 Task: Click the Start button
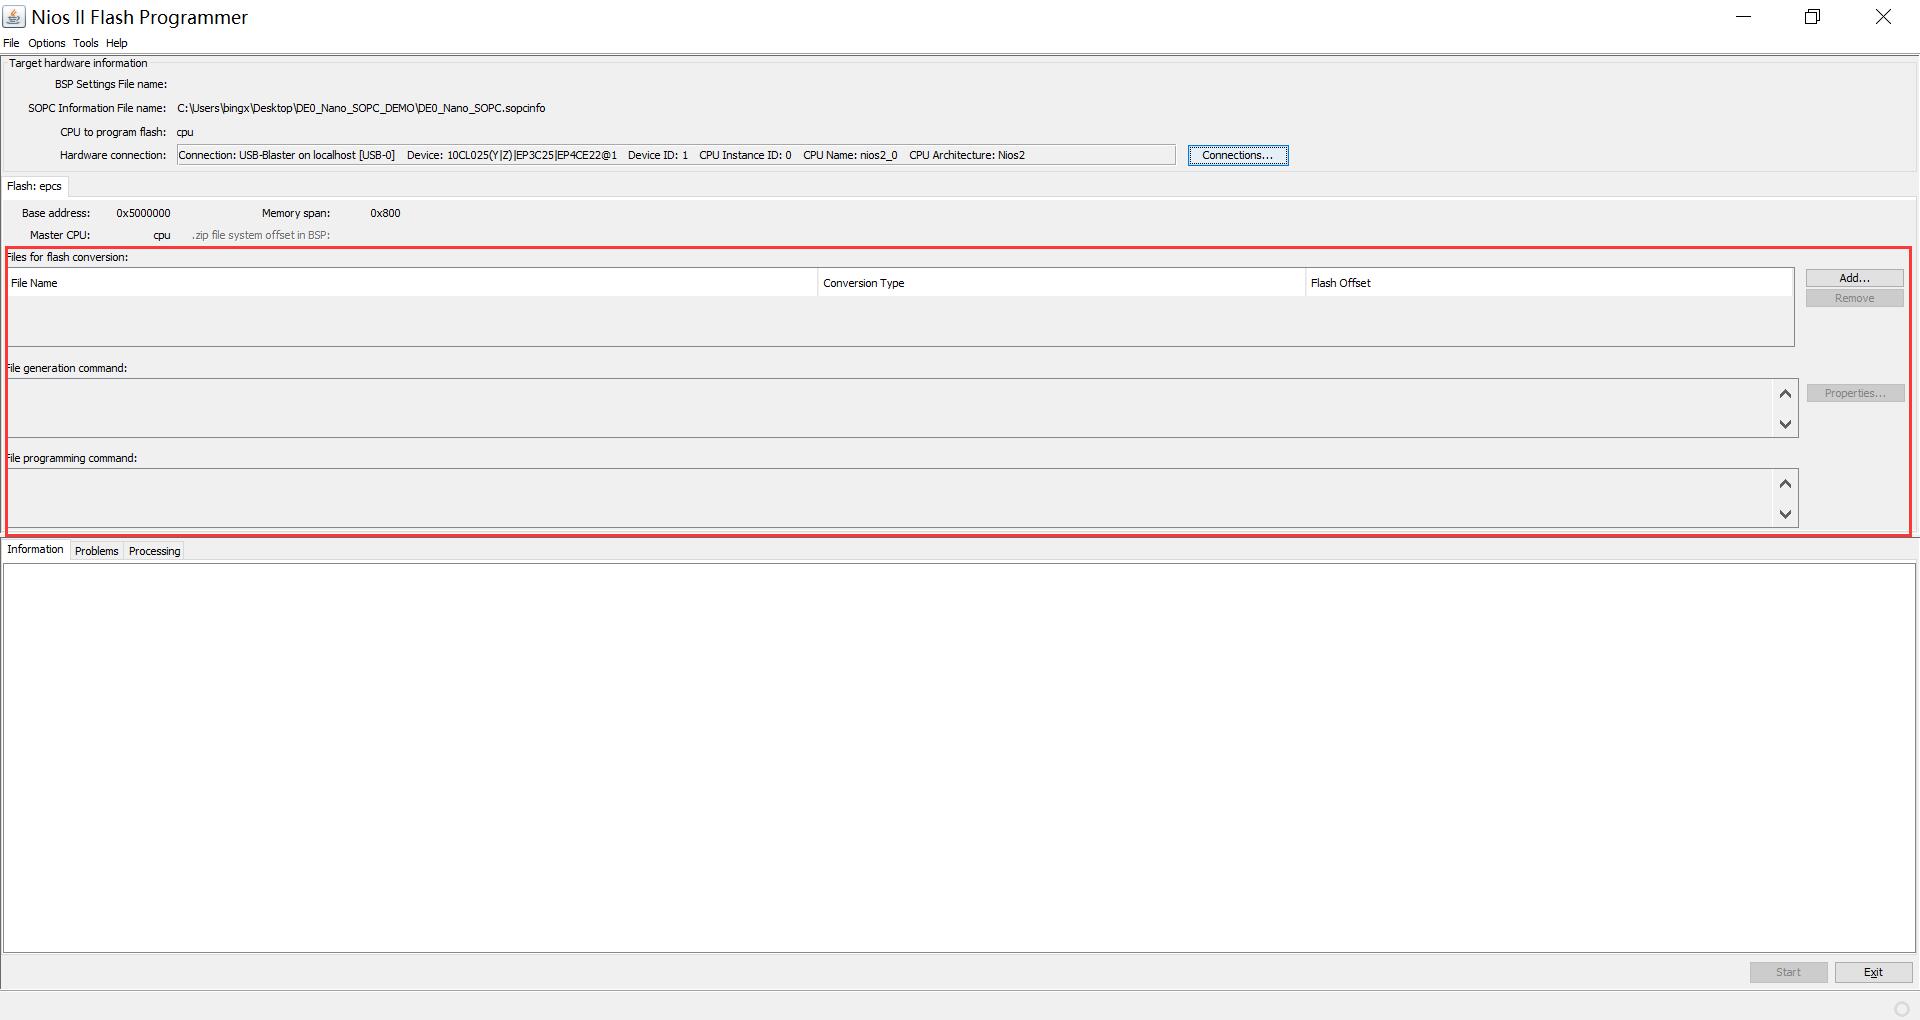pyautogui.click(x=1788, y=972)
